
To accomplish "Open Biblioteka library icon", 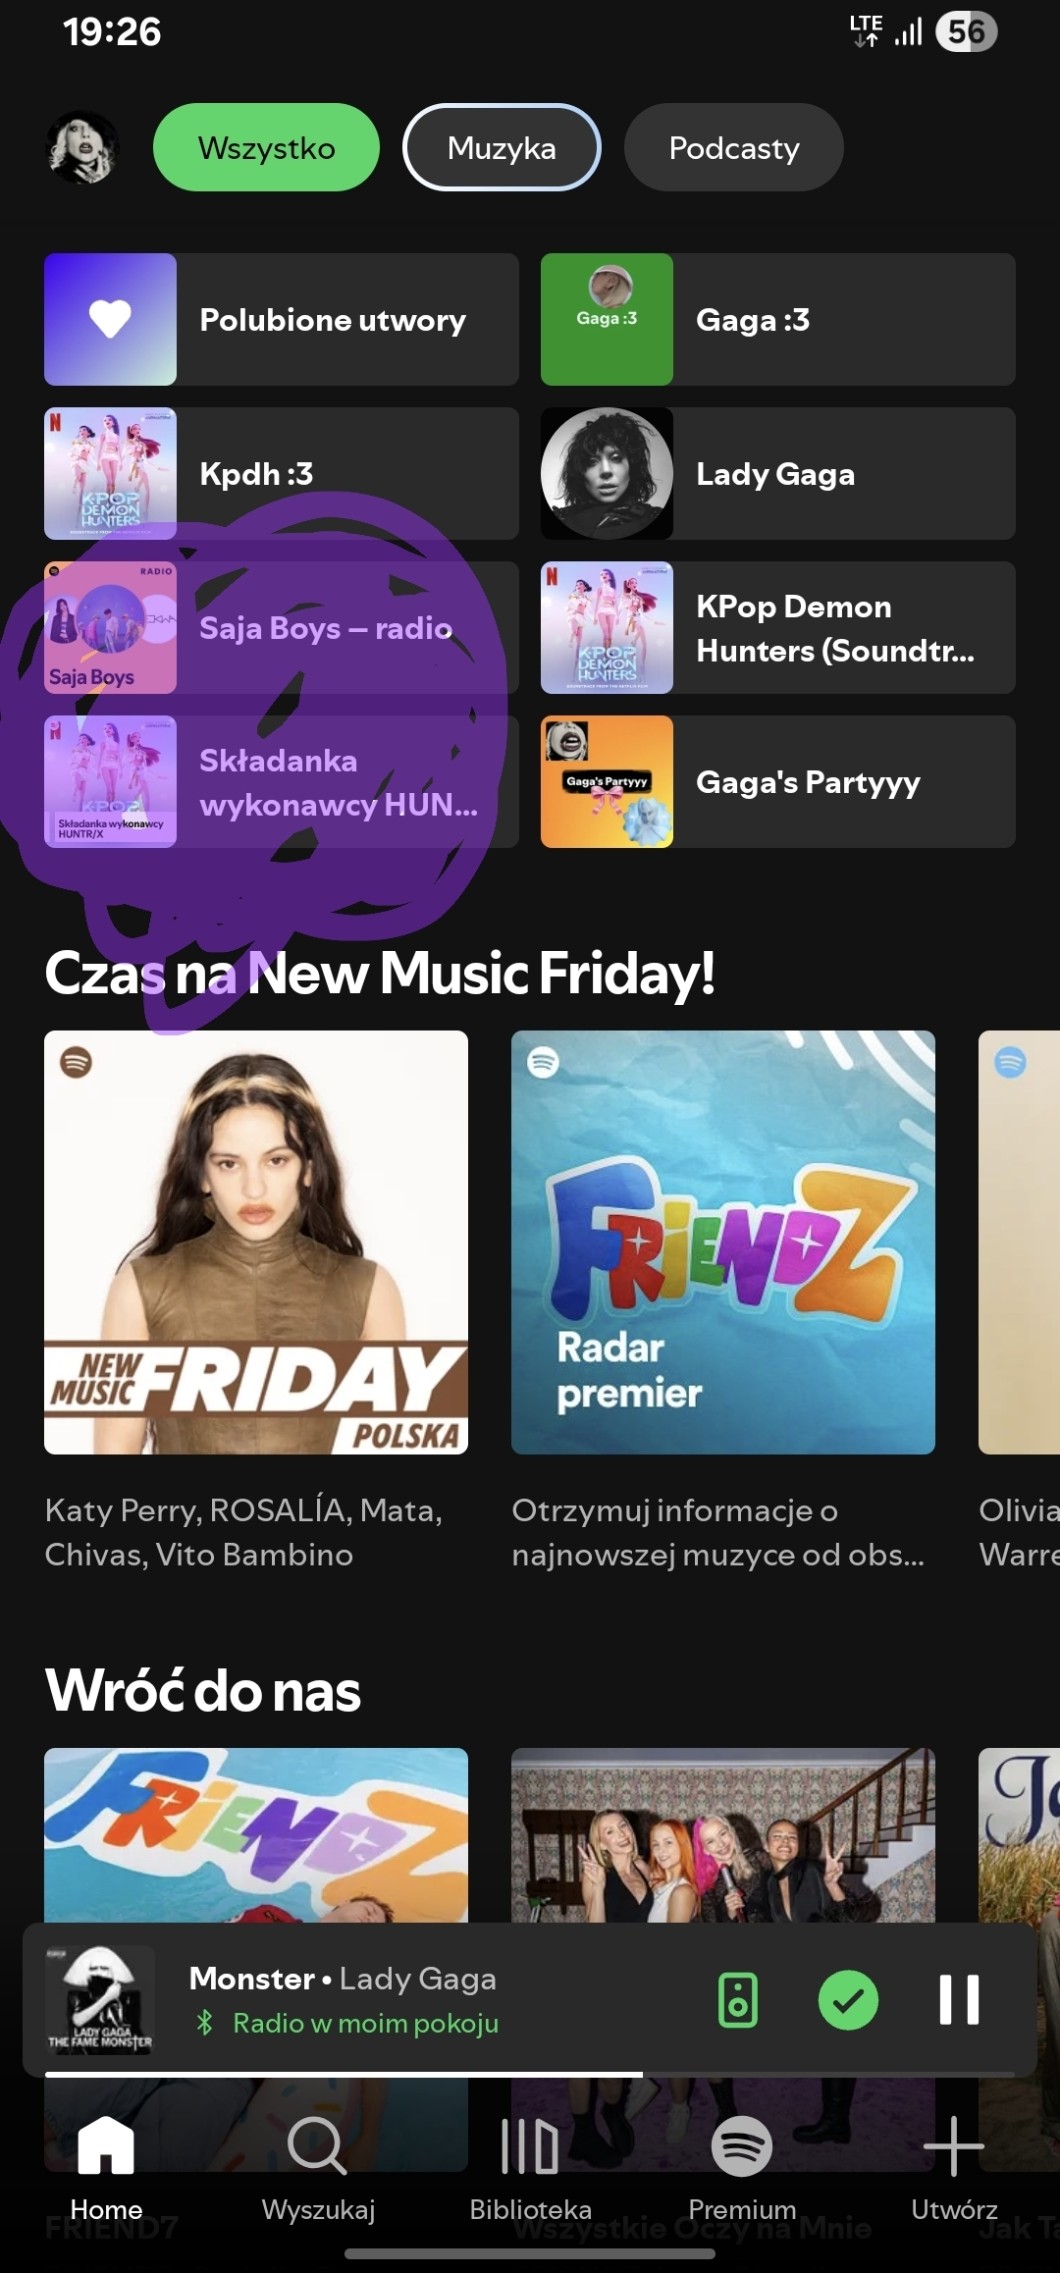I will 529,2145.
